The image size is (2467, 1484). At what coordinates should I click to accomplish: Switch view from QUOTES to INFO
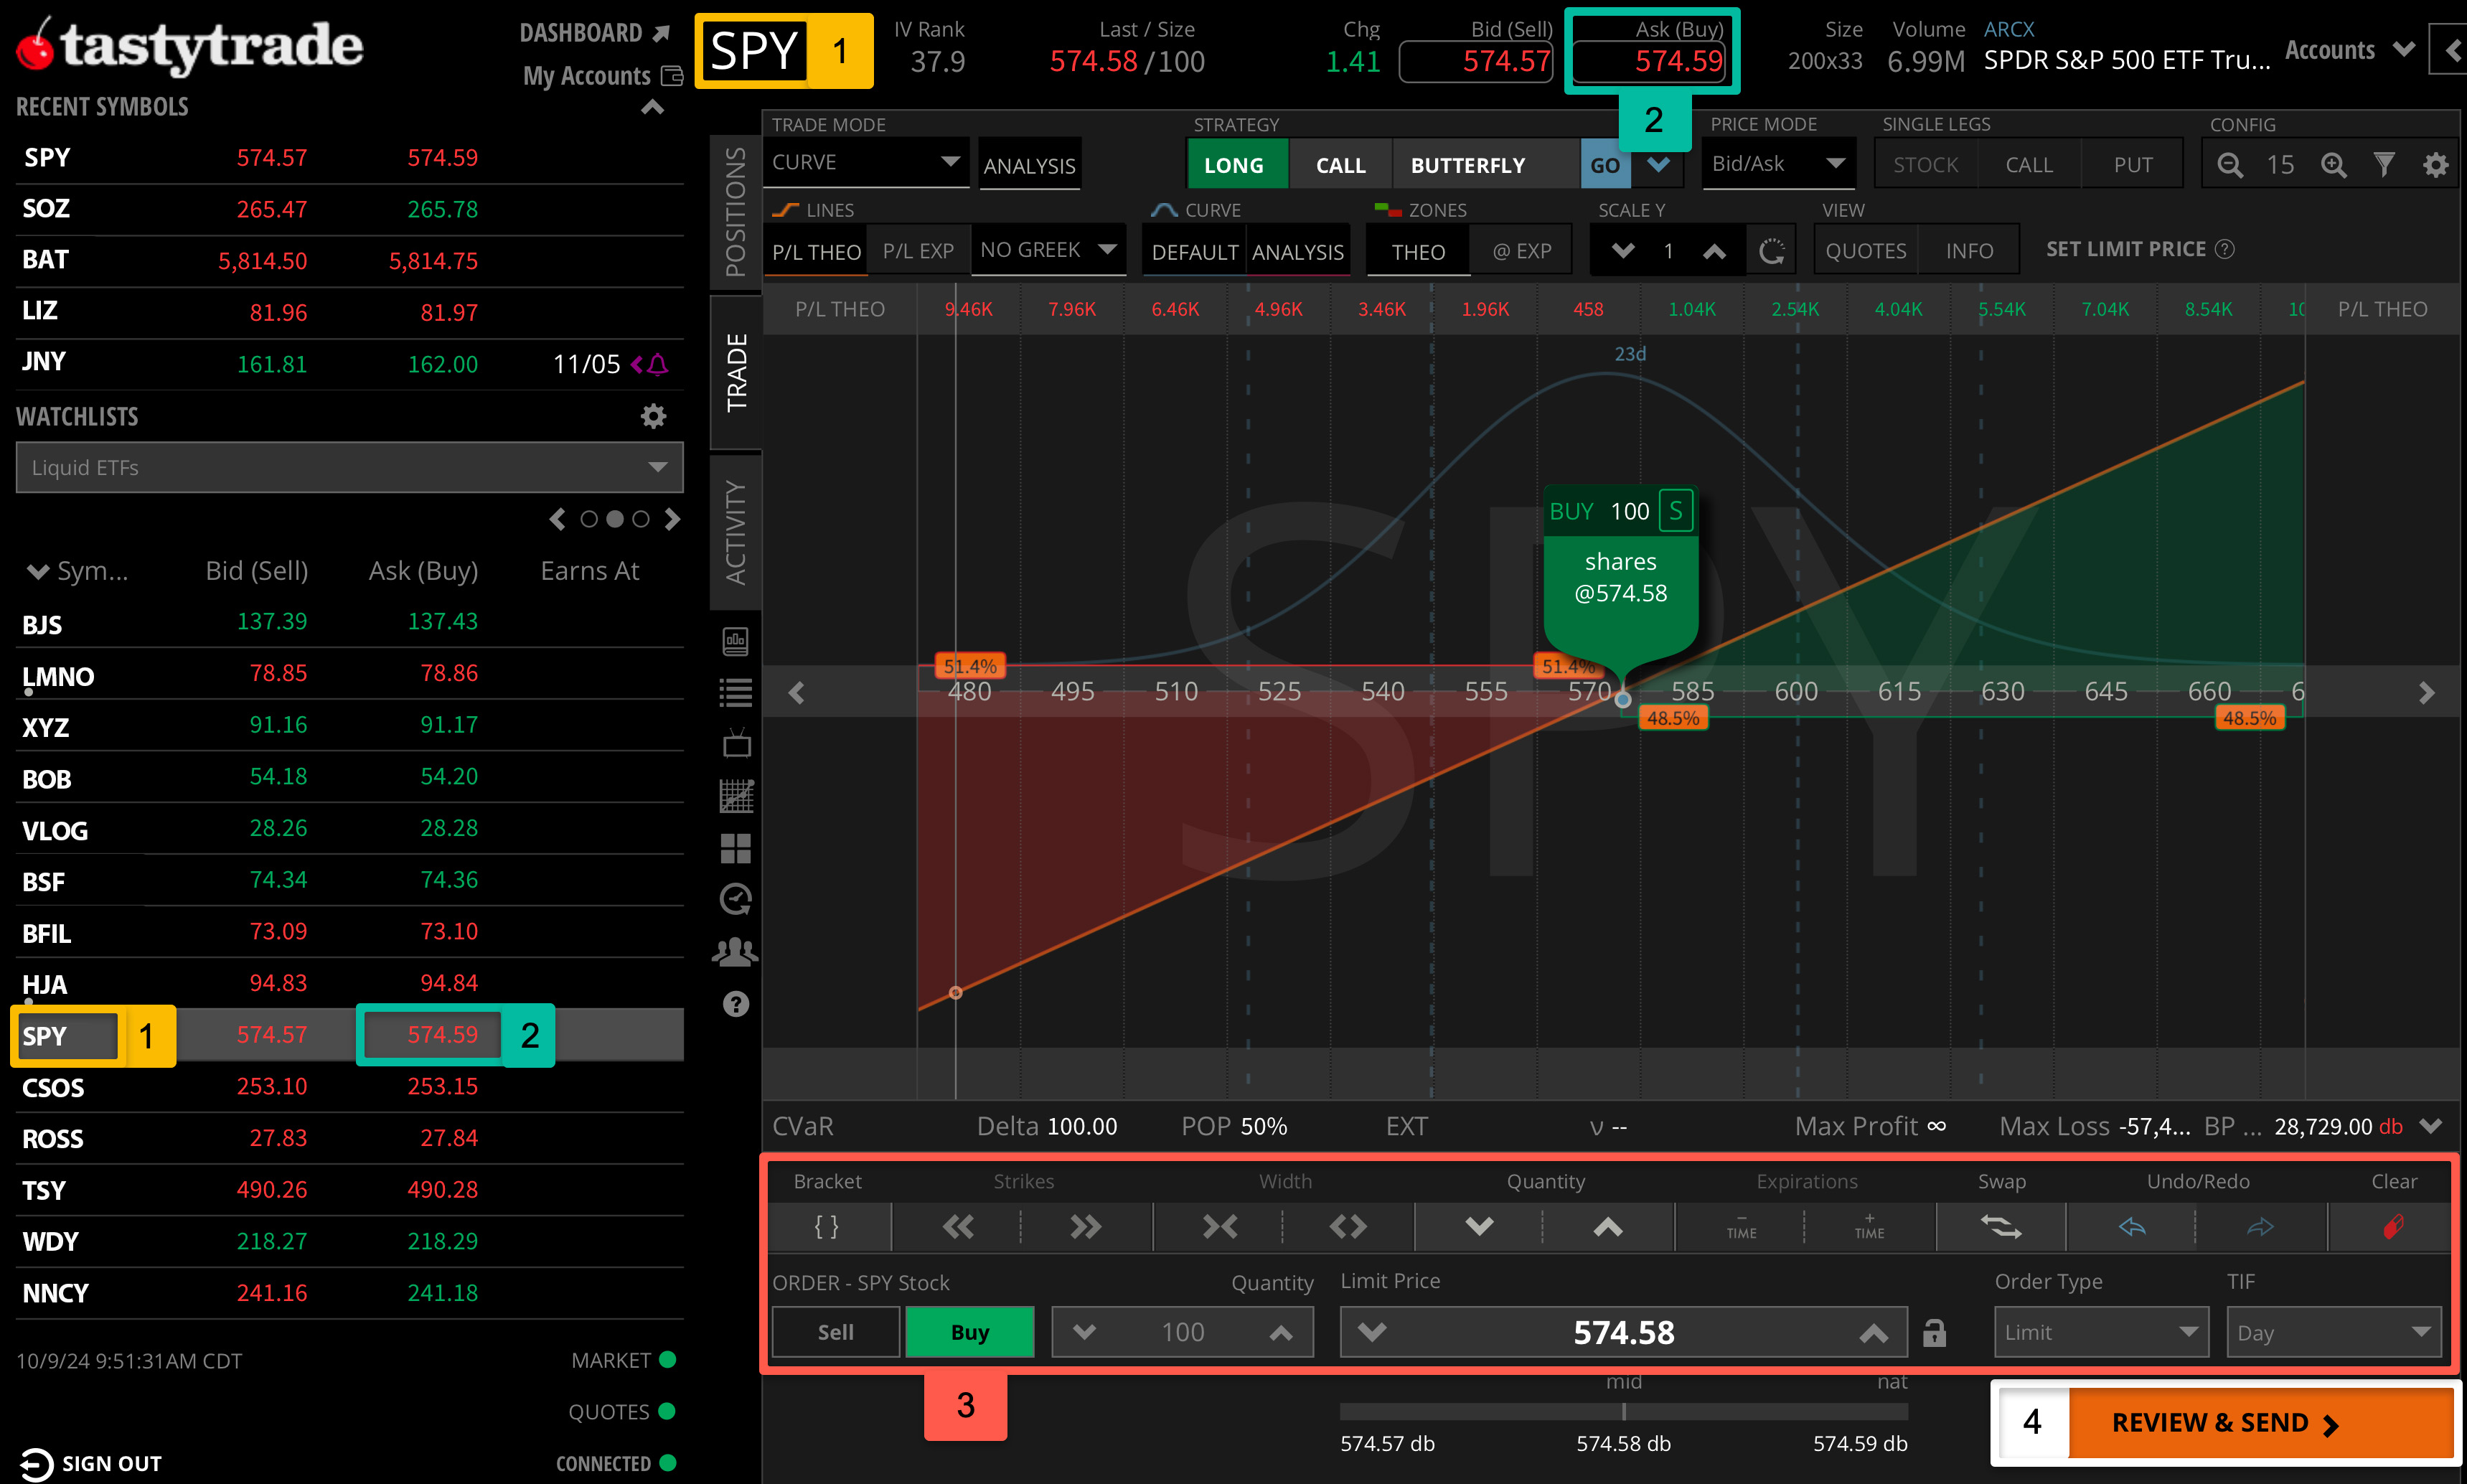coord(1967,250)
